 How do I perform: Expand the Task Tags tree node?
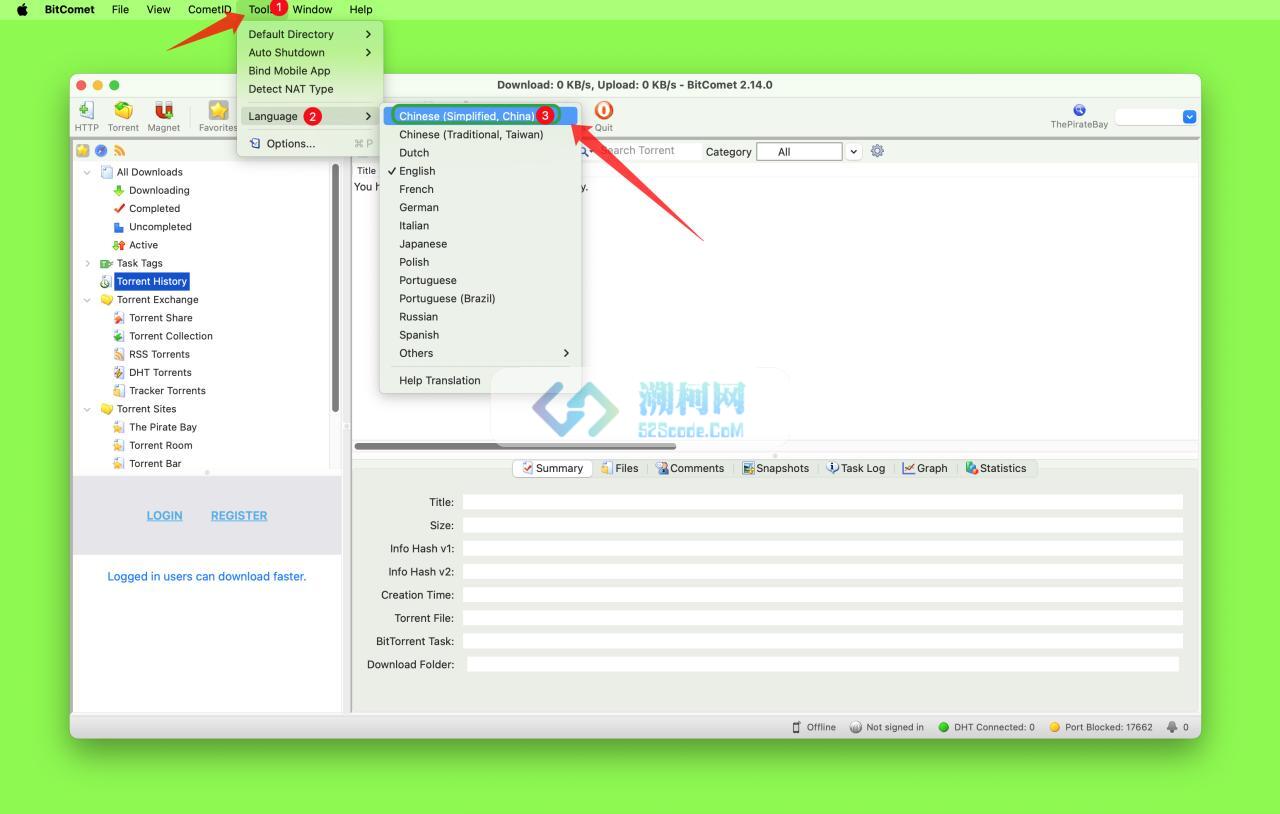pyautogui.click(x=87, y=263)
